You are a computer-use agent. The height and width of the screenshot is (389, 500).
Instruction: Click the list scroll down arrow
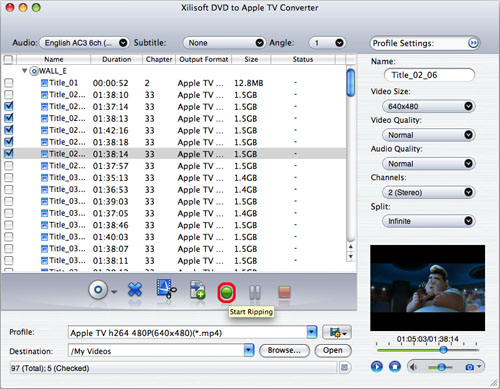point(350,256)
